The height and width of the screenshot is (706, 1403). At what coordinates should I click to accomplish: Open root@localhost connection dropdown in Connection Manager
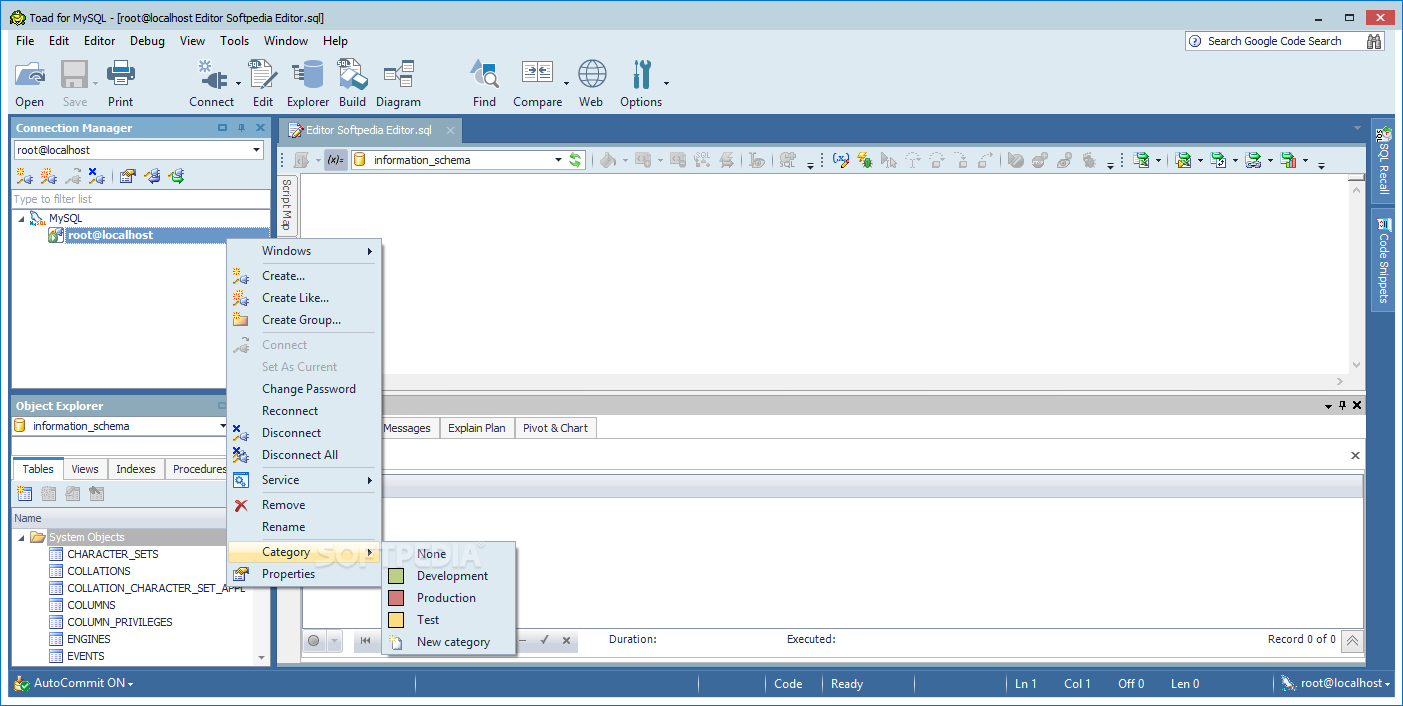tap(256, 150)
